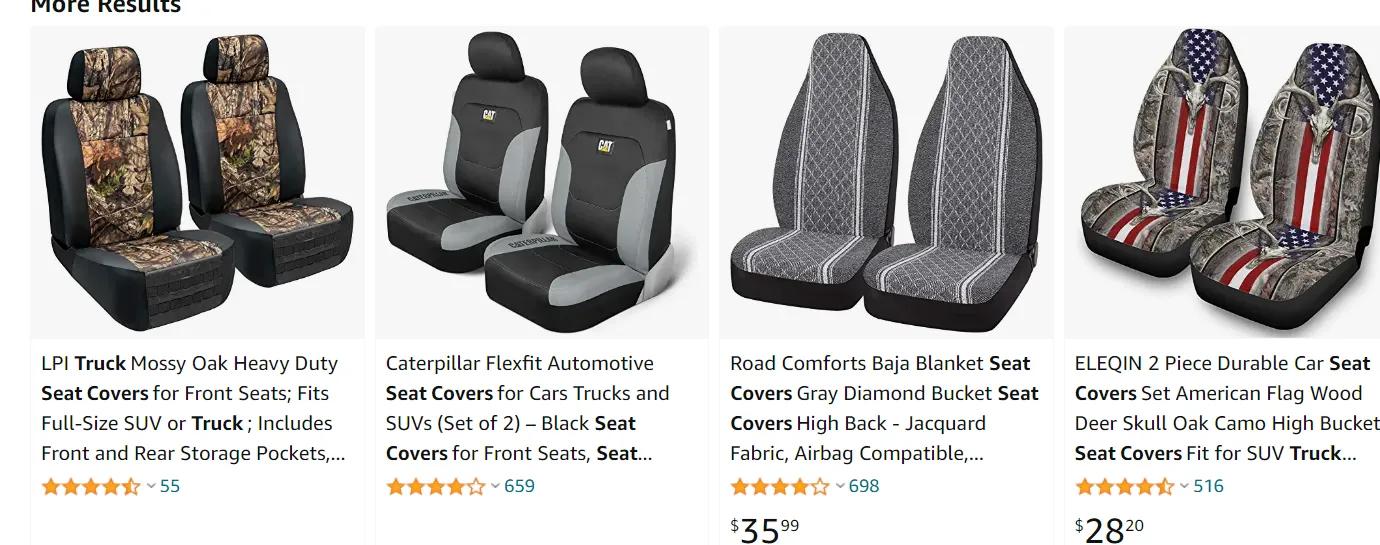This screenshot has width=1380, height=545.
Task: Expand rating breakdown arrow beside 659 reviews
Action: 496,486
